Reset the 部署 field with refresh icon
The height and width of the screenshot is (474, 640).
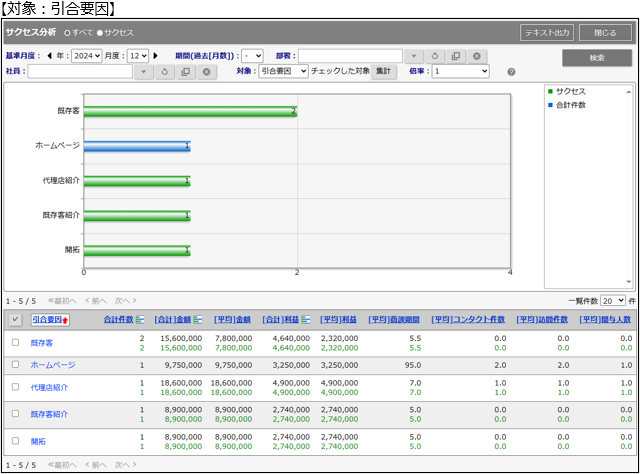pyautogui.click(x=435, y=56)
